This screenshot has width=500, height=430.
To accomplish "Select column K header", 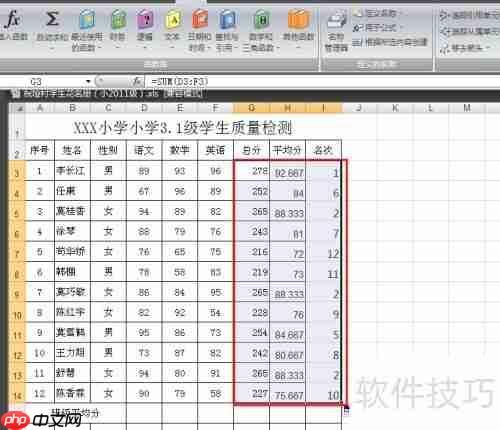I will (x=395, y=108).
